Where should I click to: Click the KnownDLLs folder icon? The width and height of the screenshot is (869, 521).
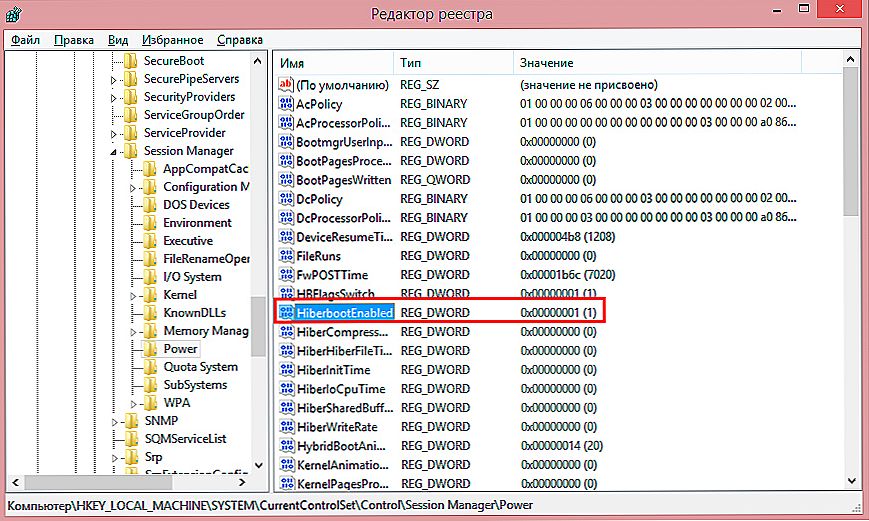tap(150, 313)
